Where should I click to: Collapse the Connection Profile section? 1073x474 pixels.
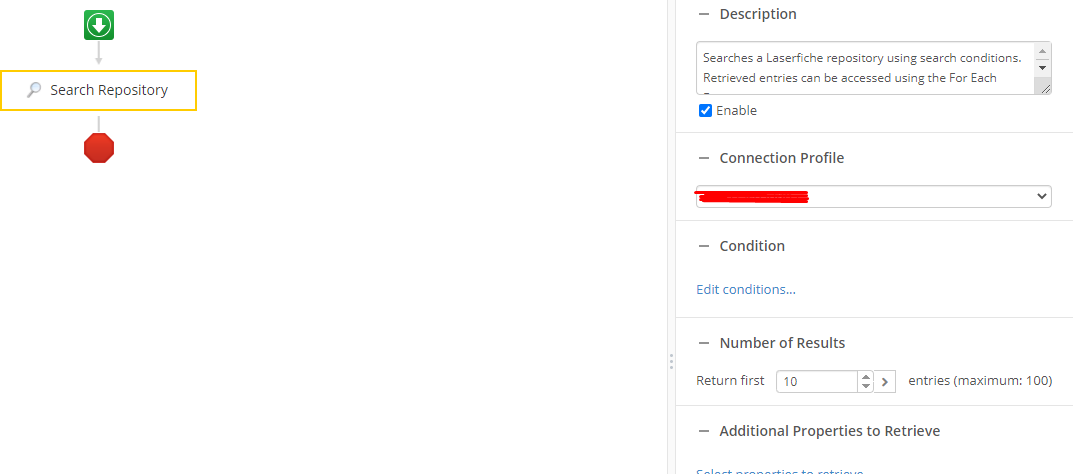coord(703,158)
